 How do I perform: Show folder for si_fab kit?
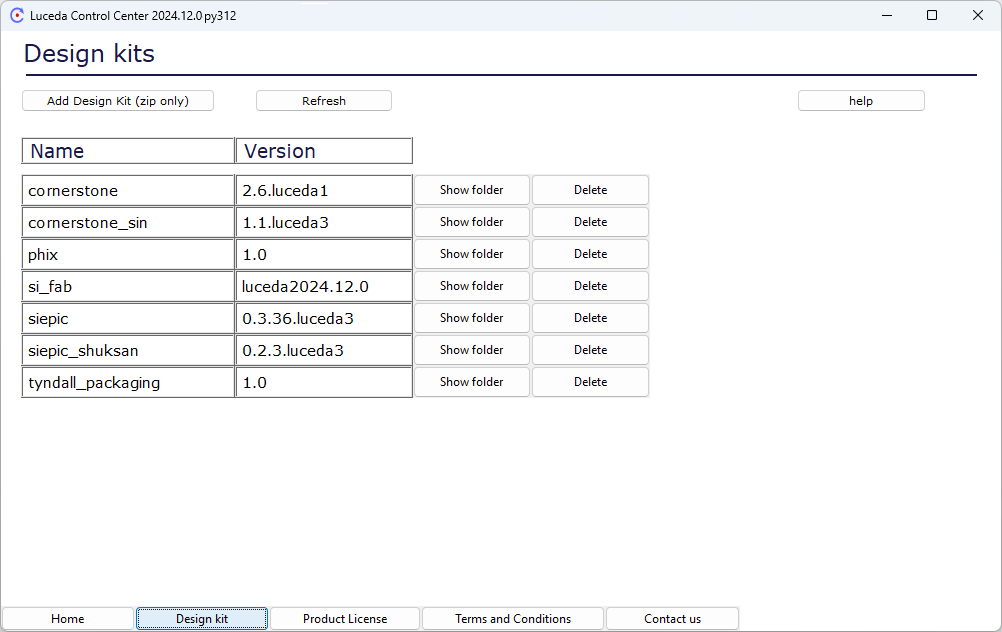tap(471, 286)
